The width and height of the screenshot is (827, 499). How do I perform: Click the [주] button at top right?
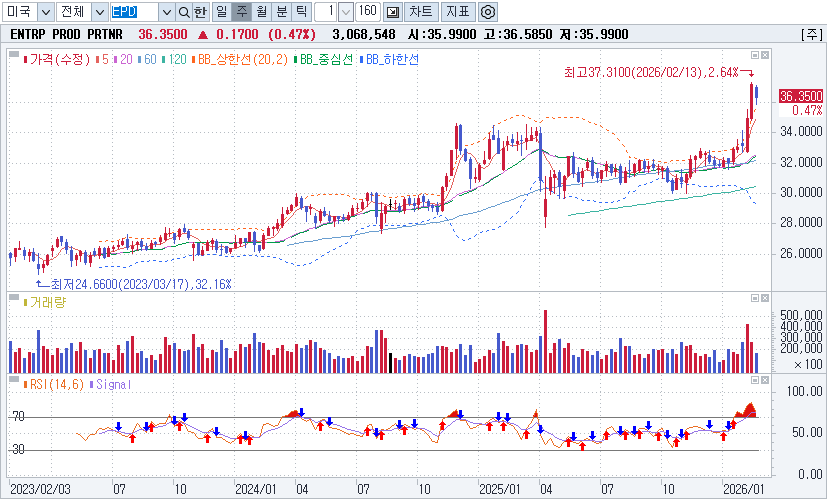[x=810, y=34]
